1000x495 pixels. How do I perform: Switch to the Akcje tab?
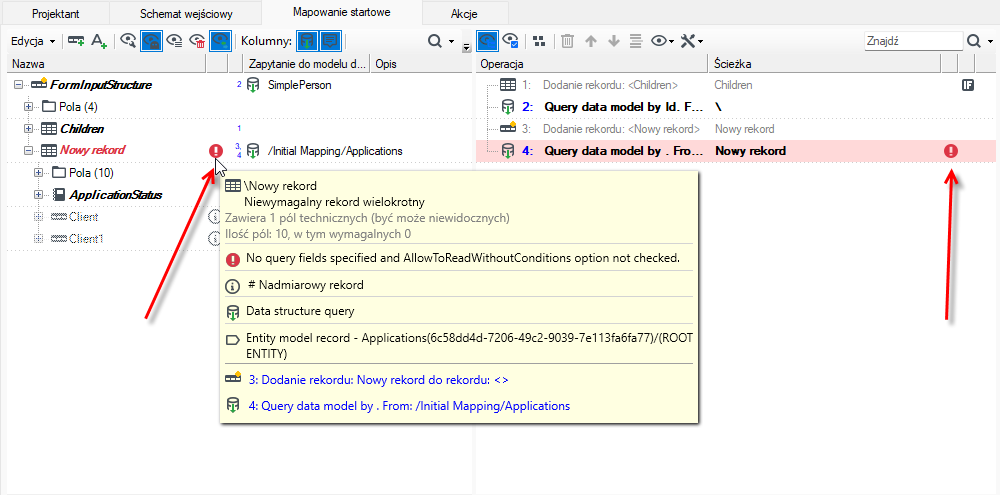click(466, 13)
